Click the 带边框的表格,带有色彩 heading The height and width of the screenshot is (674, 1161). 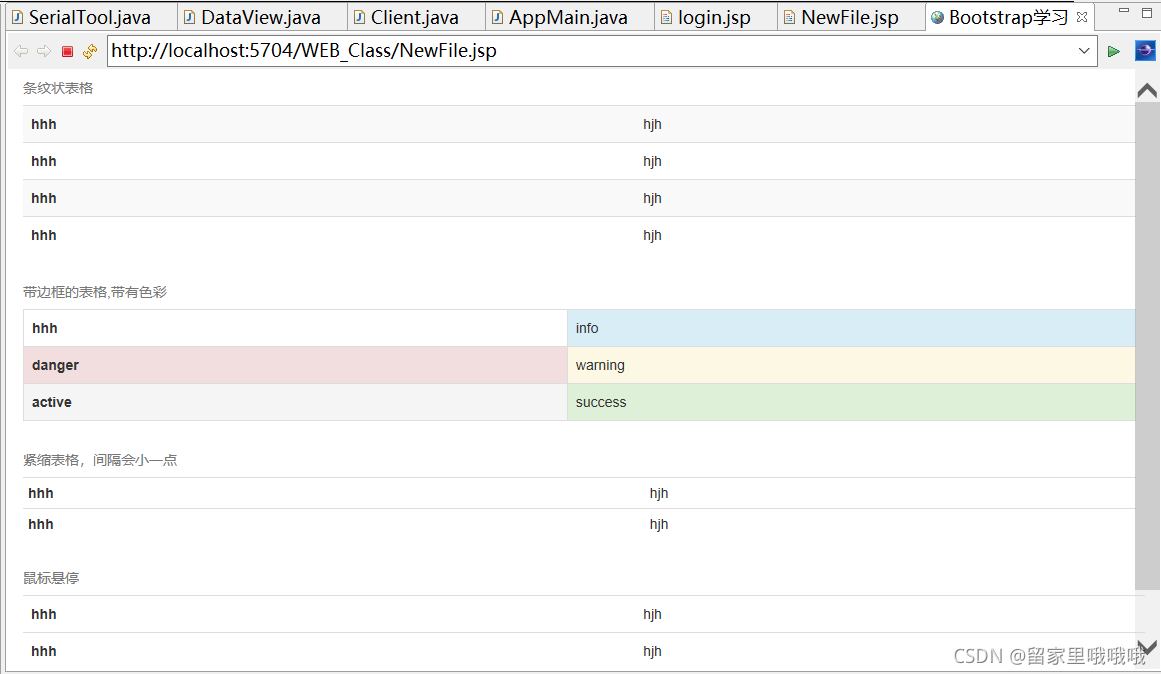[95, 293]
